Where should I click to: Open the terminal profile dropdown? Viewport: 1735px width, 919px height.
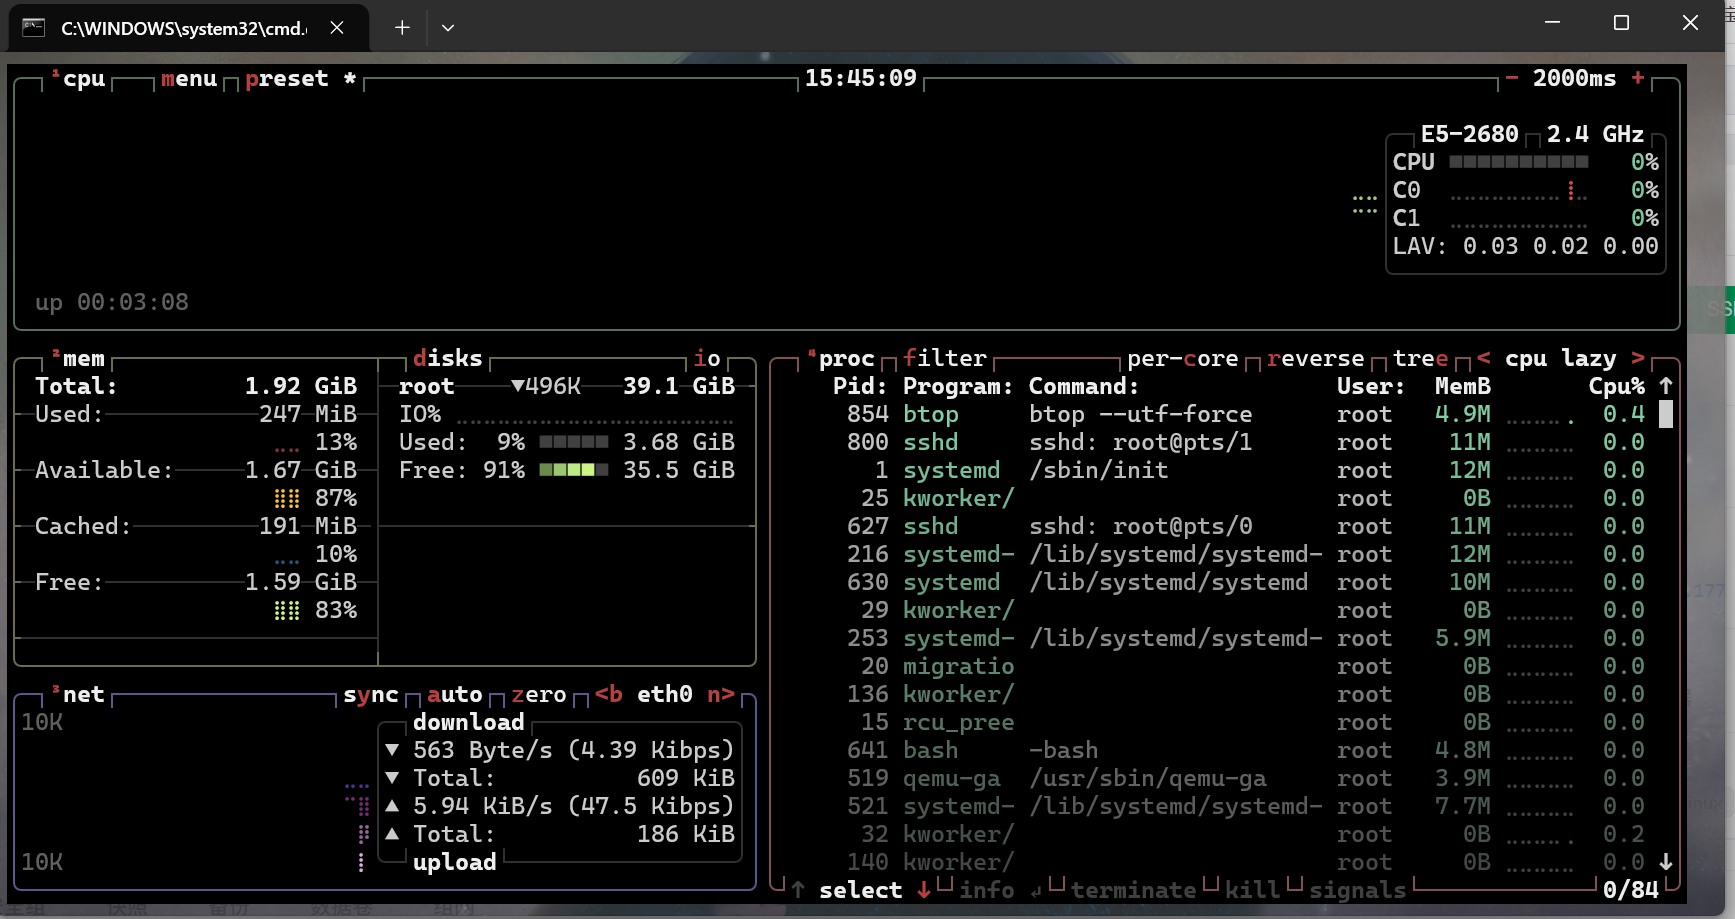point(448,28)
